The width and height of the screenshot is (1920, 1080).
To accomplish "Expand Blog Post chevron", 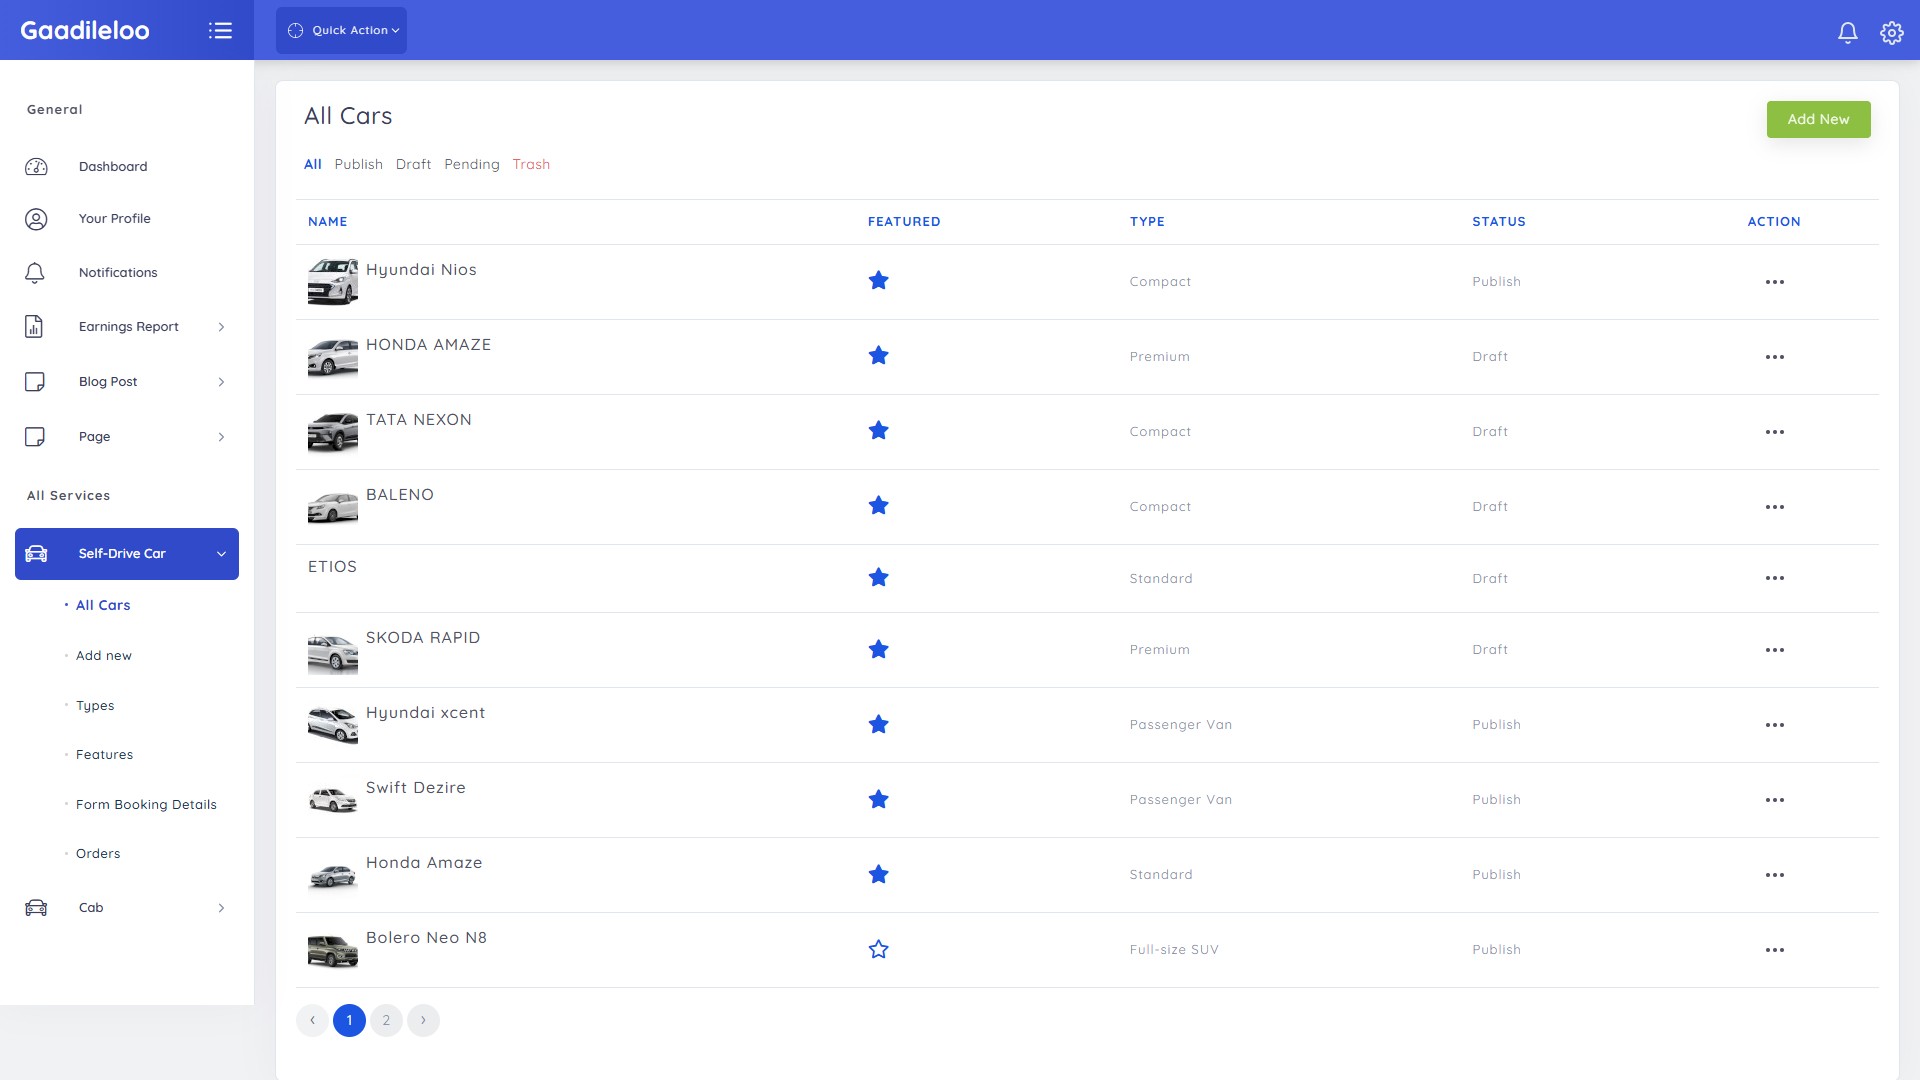I will (221, 382).
